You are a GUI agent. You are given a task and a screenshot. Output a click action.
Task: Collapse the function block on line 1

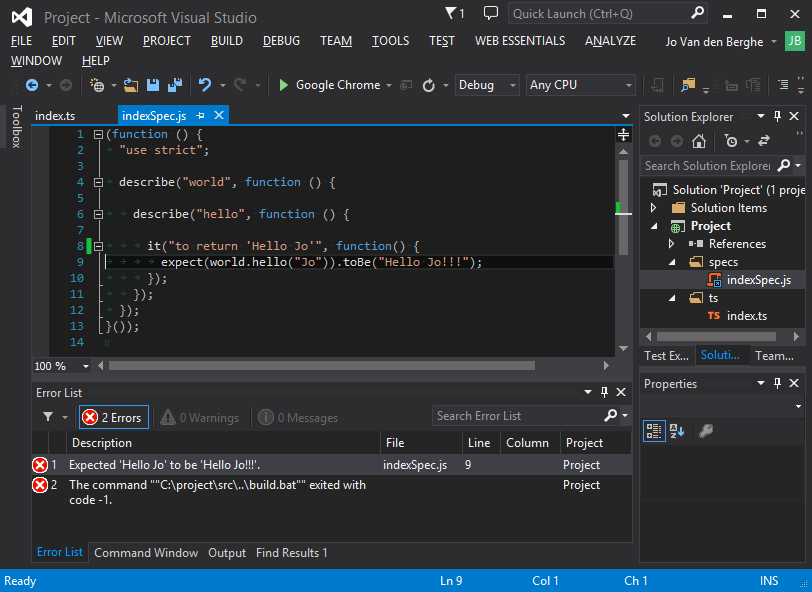[x=98, y=135]
